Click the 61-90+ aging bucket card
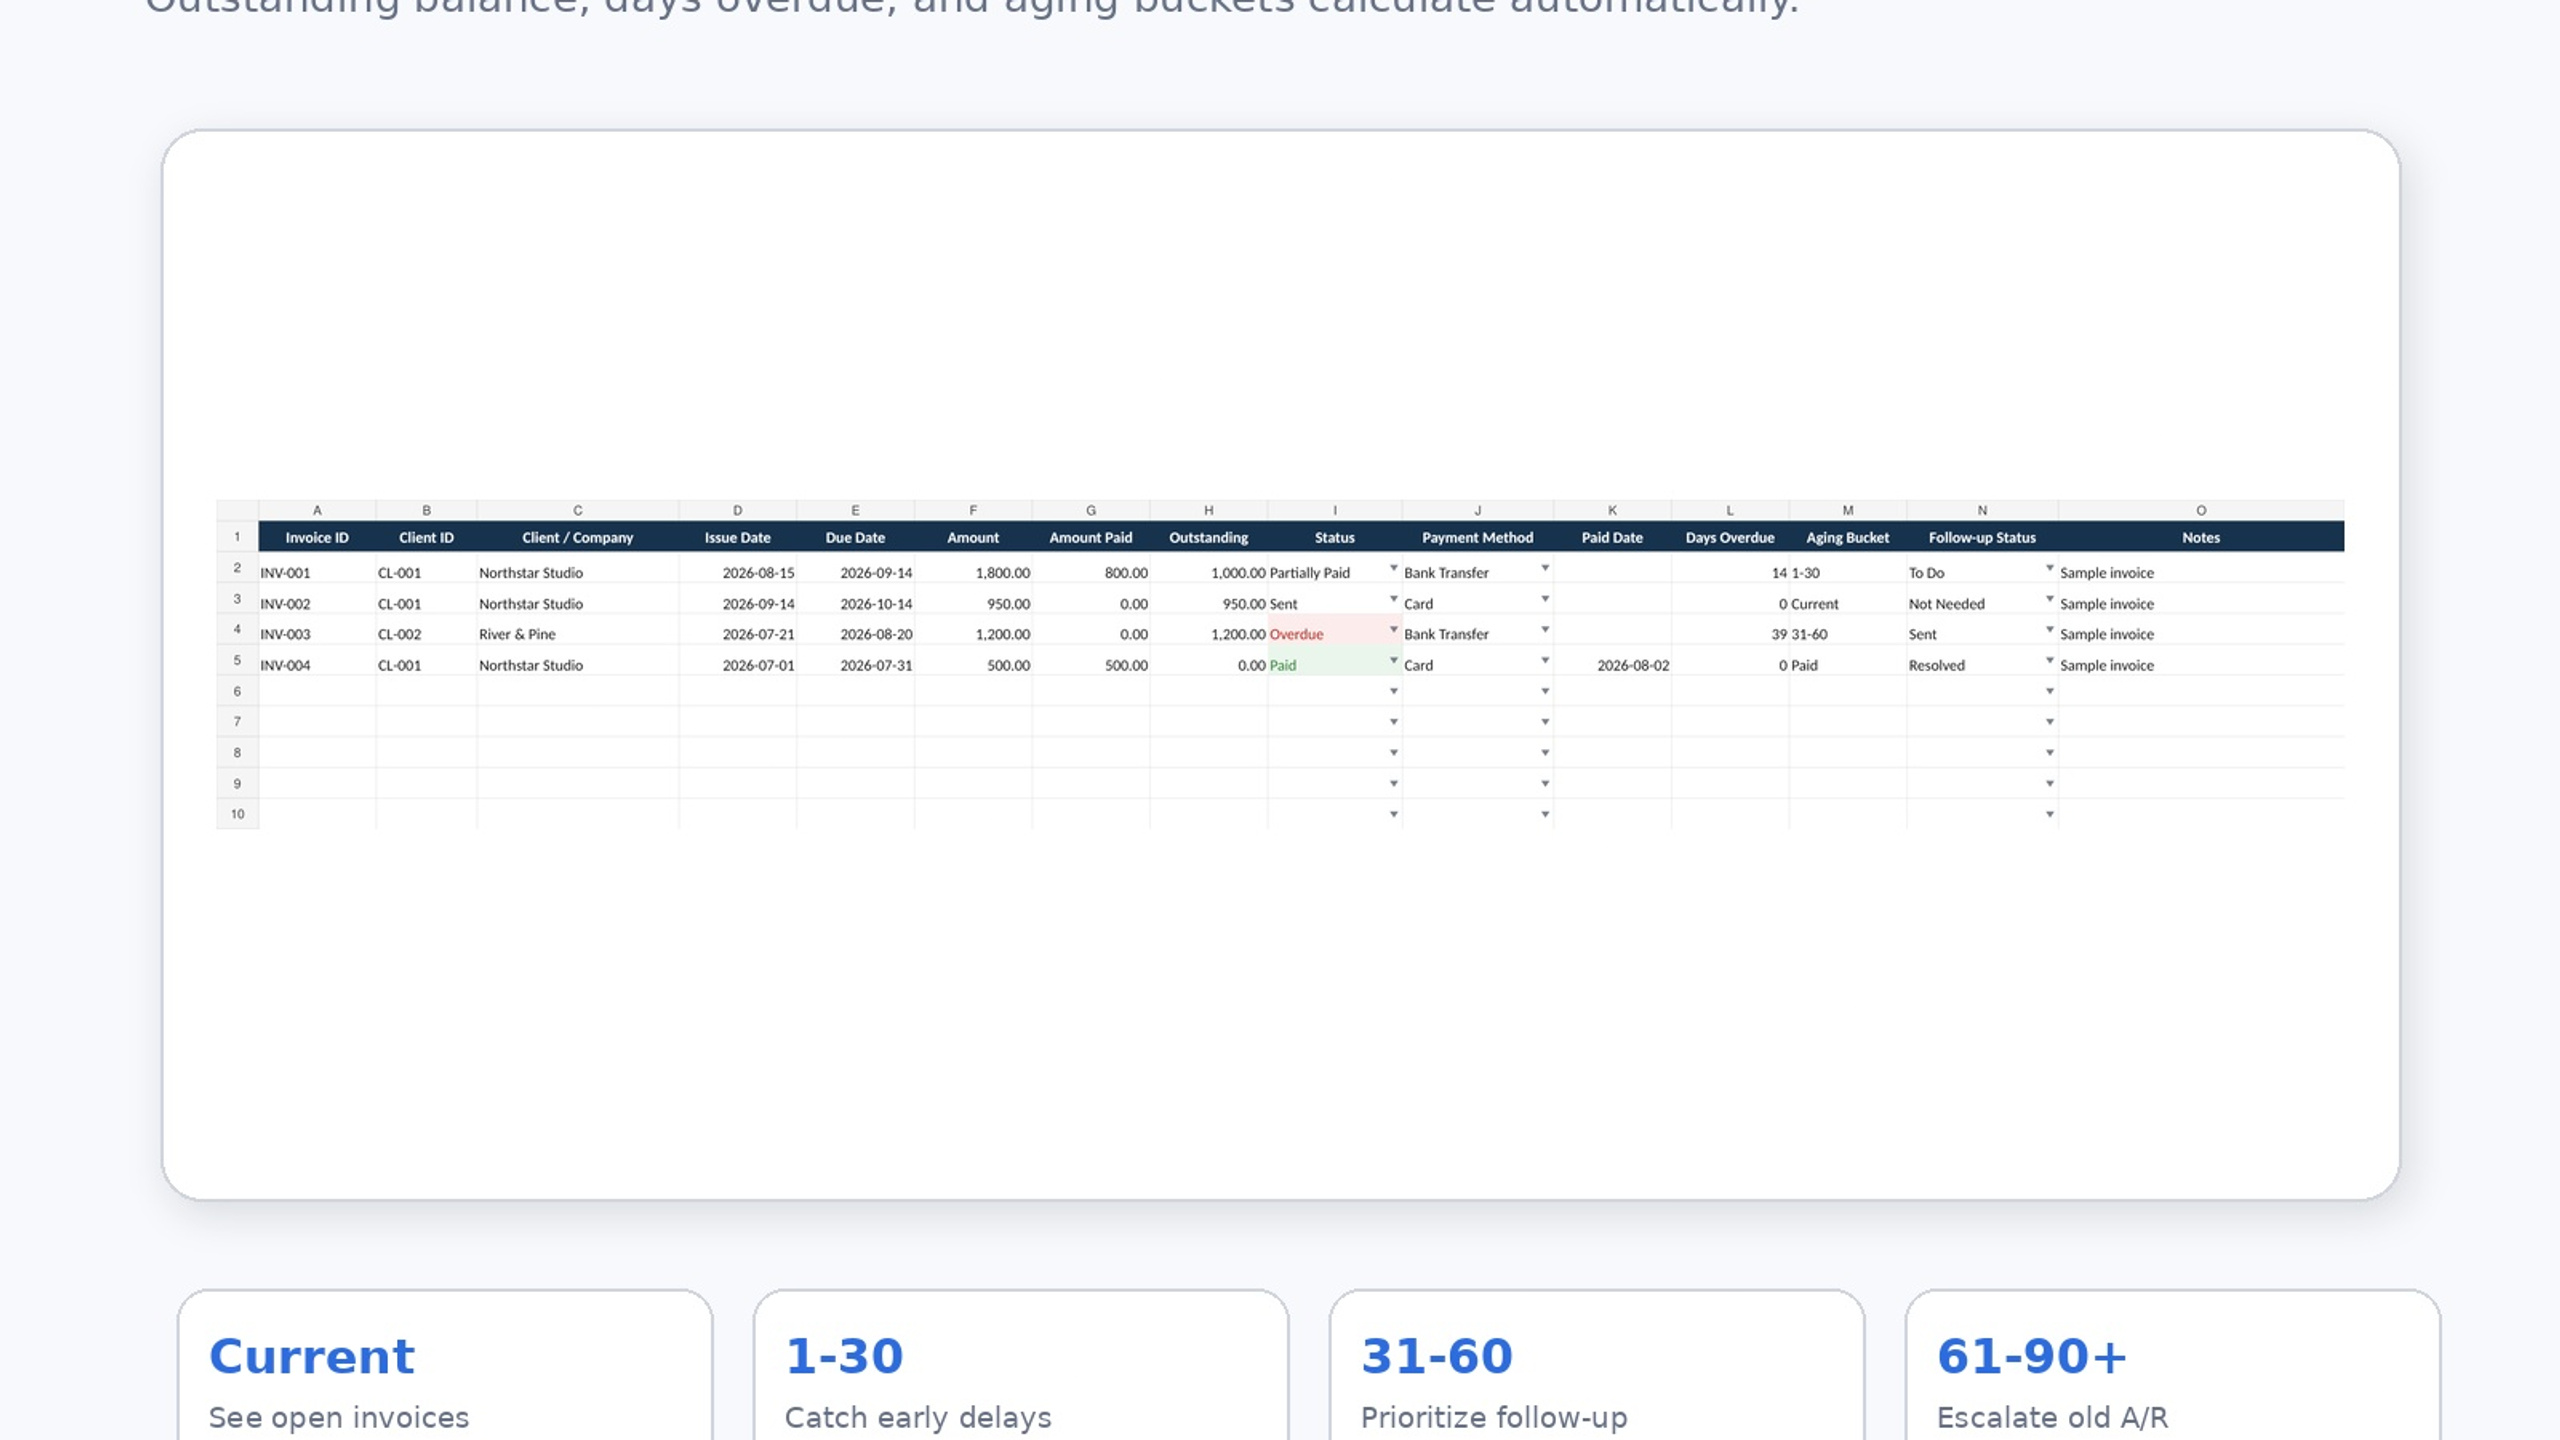 [x=2173, y=1366]
